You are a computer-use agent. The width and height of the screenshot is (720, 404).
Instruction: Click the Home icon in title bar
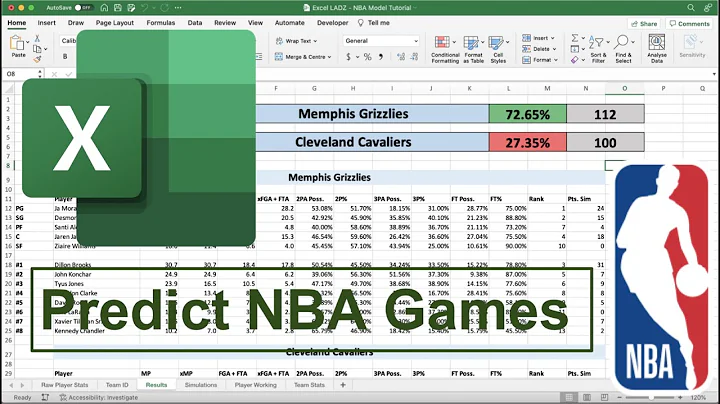tap(104, 8)
